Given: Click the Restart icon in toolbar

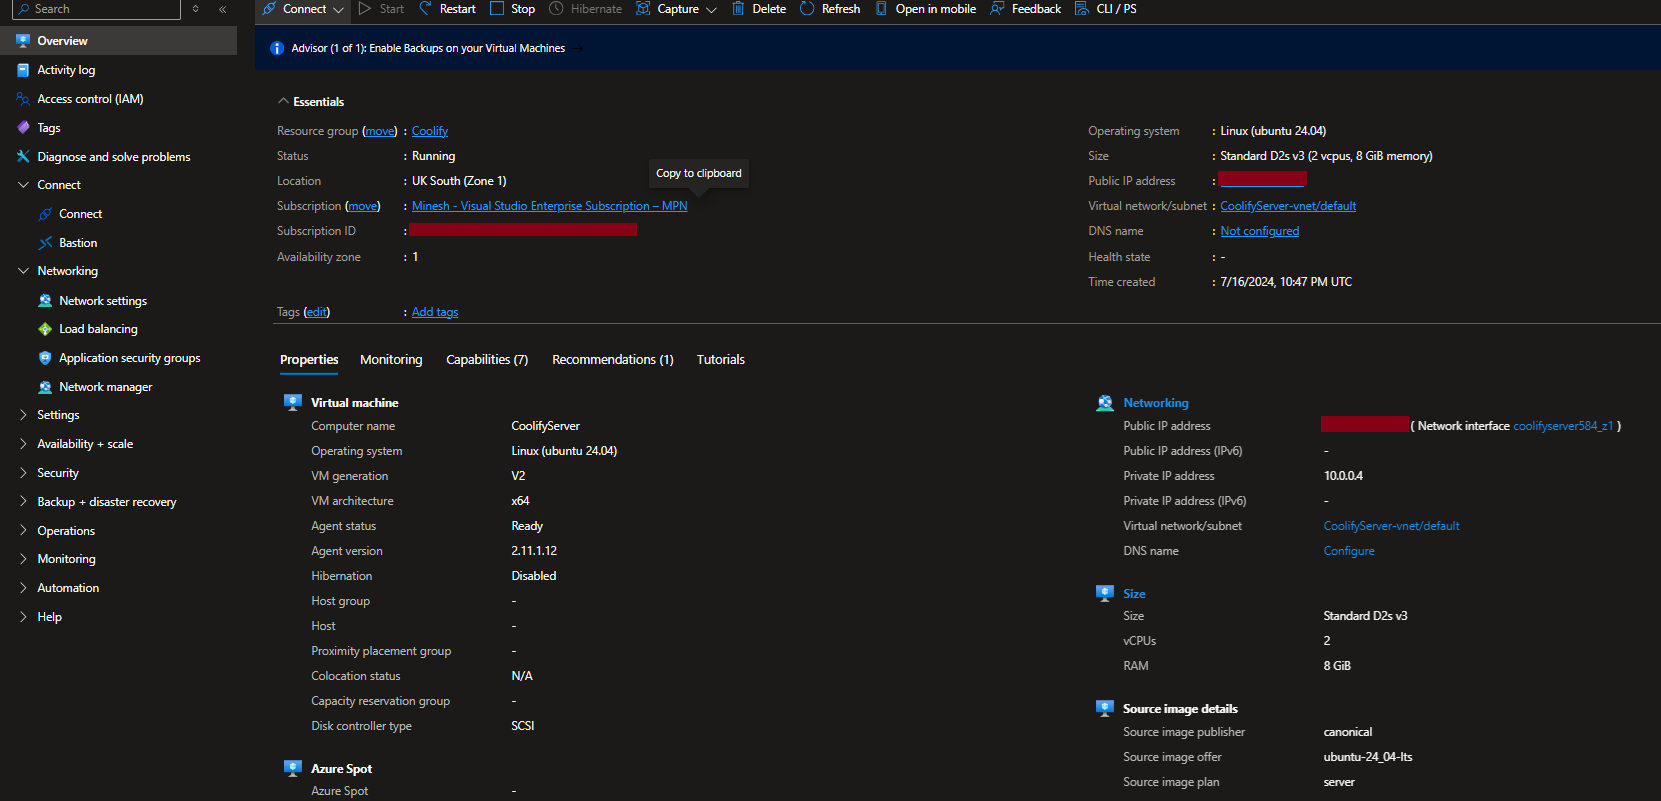Looking at the screenshot, I should (x=426, y=9).
